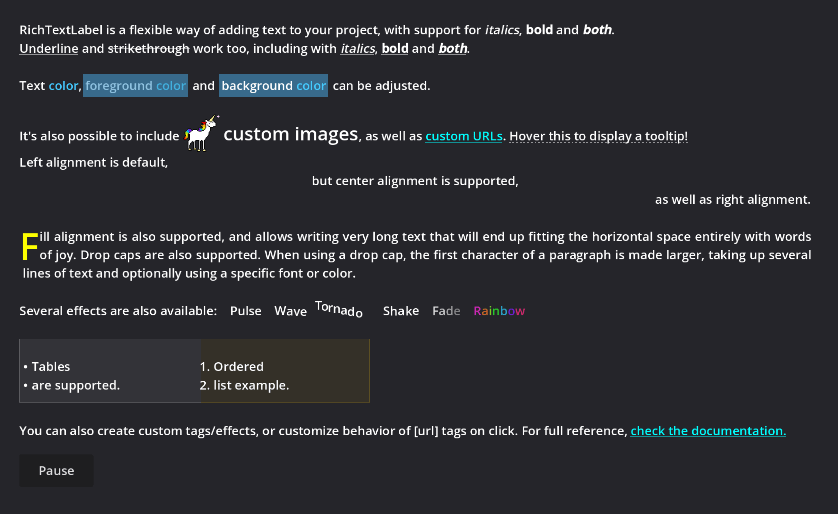
Task: Click the unicorn custom image
Action: 201,133
